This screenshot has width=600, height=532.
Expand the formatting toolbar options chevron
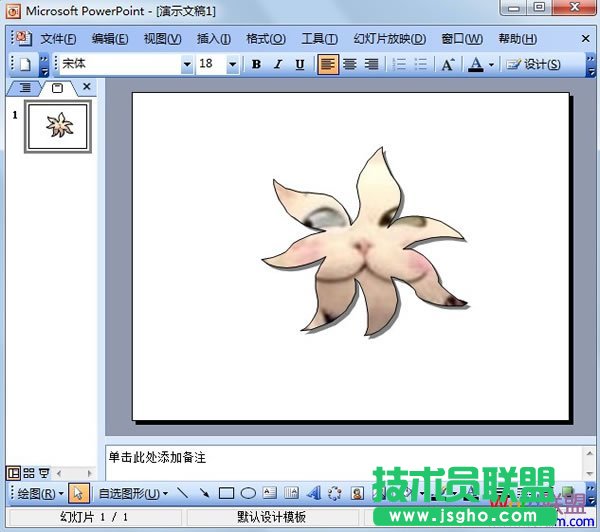pyautogui.click(x=591, y=65)
